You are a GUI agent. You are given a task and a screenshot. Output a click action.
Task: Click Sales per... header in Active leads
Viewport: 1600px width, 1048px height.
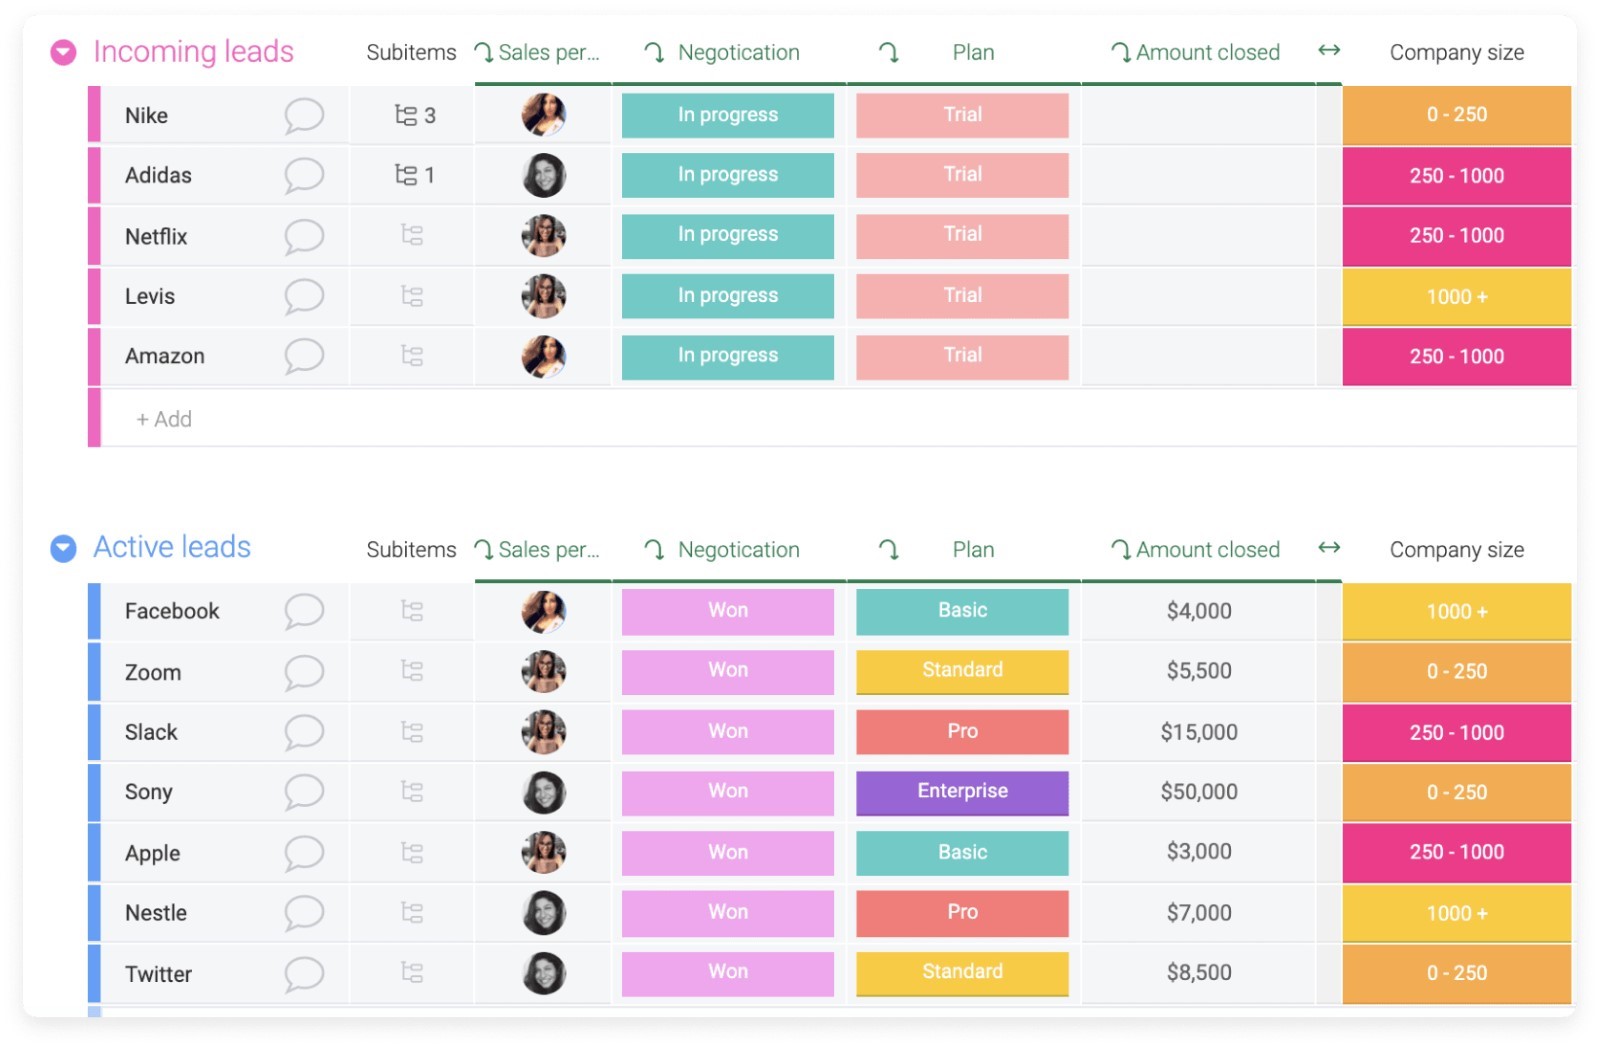click(549, 550)
